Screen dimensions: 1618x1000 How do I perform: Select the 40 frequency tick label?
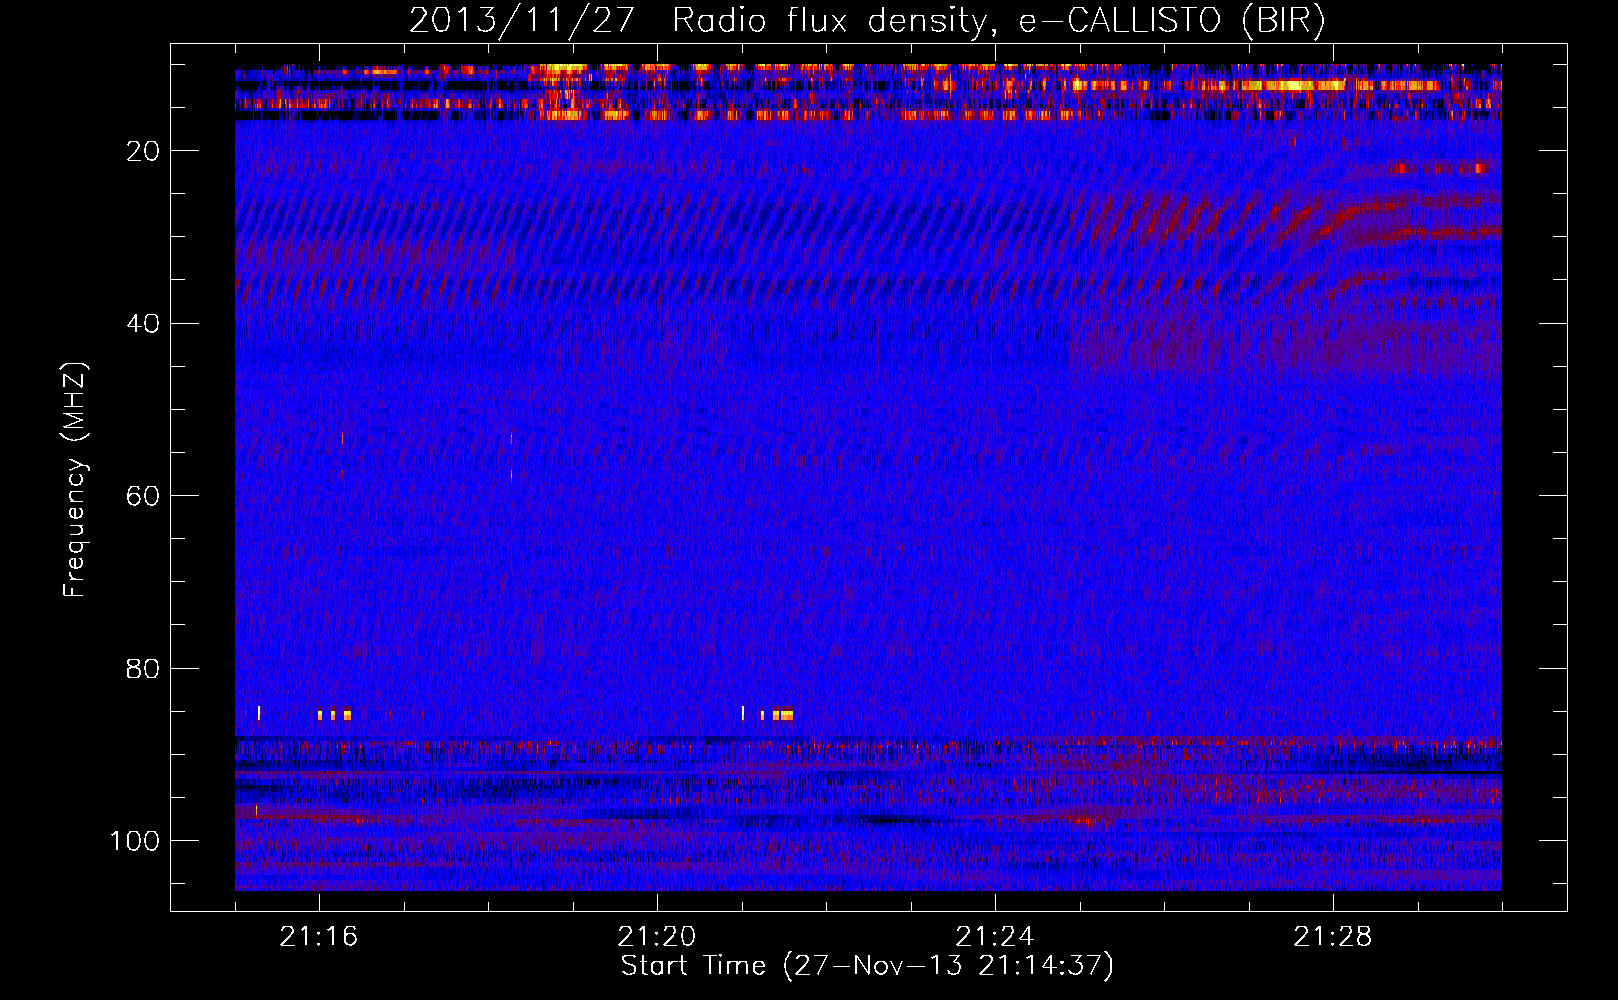click(141, 323)
